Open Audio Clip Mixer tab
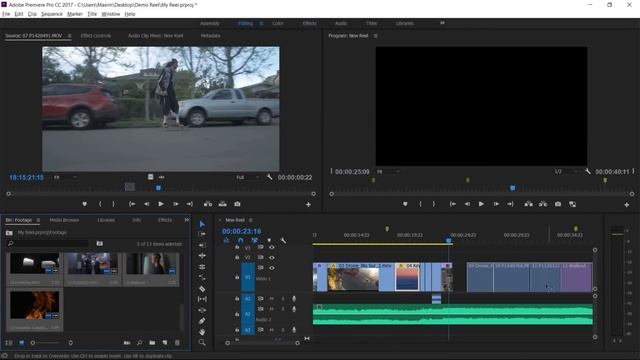Viewport: 640px width, 360px height. tap(156, 36)
